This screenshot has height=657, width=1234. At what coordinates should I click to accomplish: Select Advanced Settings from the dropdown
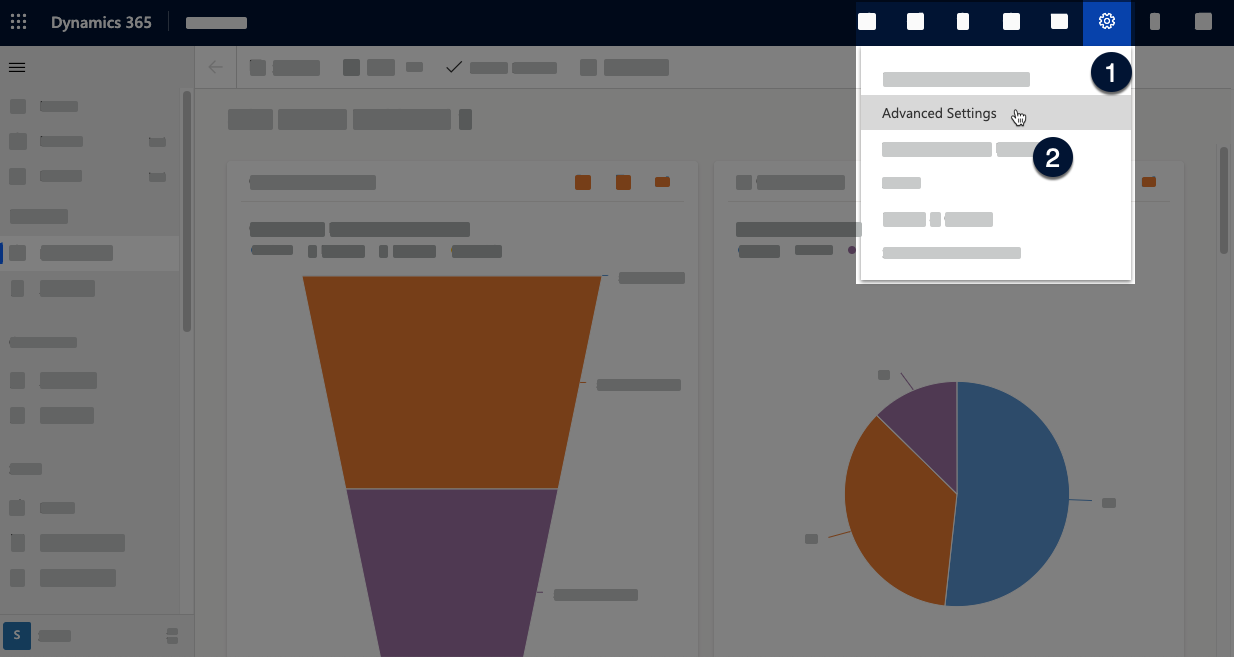point(996,113)
